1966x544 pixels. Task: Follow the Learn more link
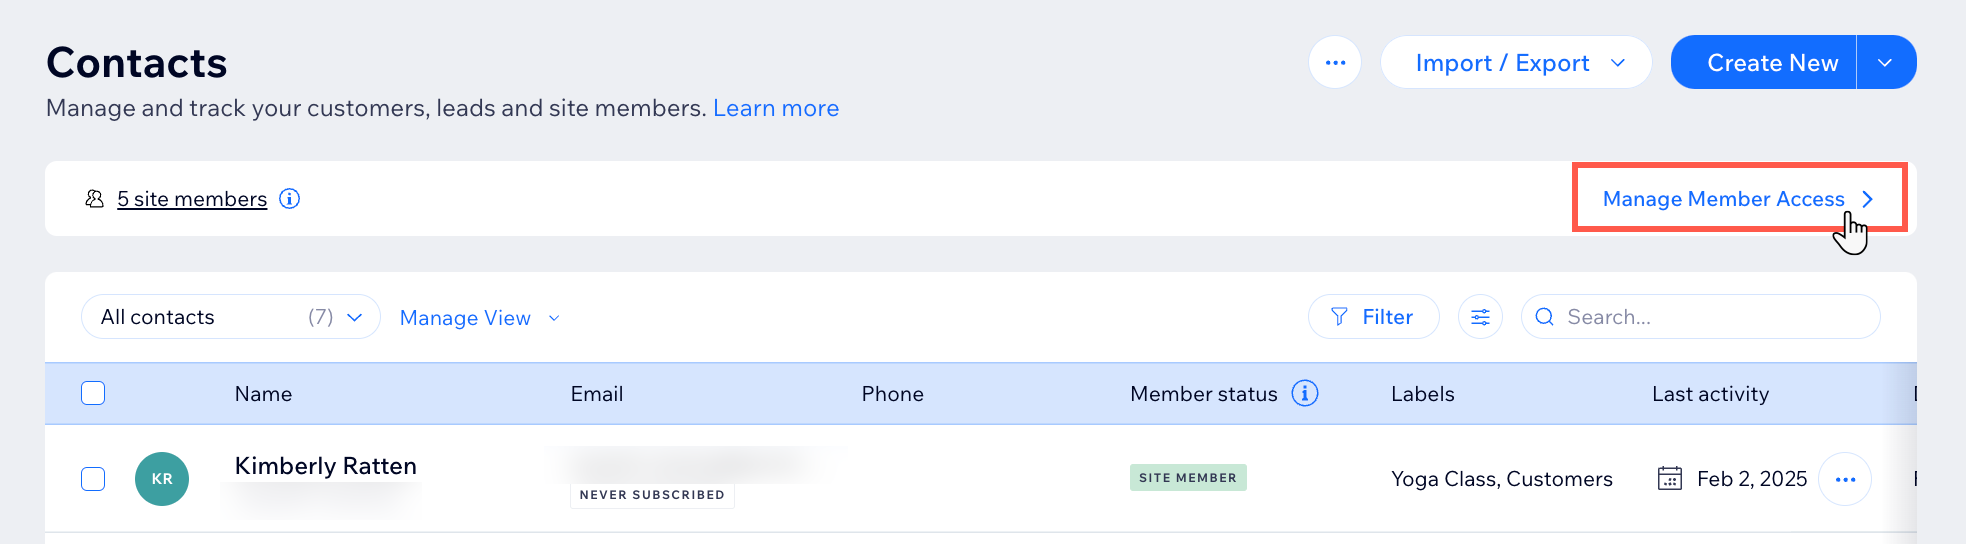tap(776, 108)
